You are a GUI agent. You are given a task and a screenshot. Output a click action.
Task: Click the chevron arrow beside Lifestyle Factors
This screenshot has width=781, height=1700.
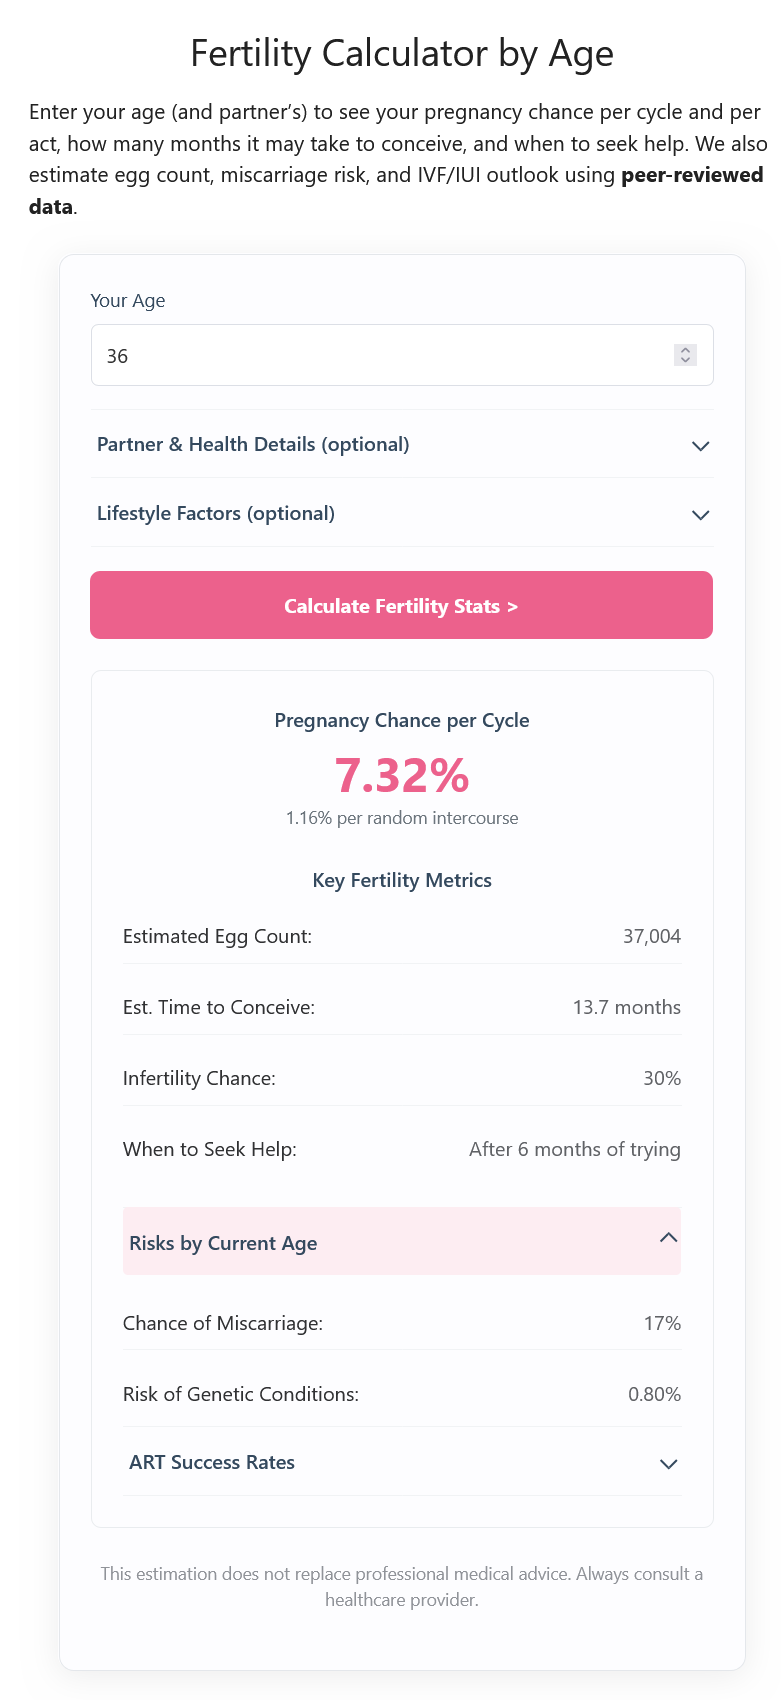tap(700, 514)
